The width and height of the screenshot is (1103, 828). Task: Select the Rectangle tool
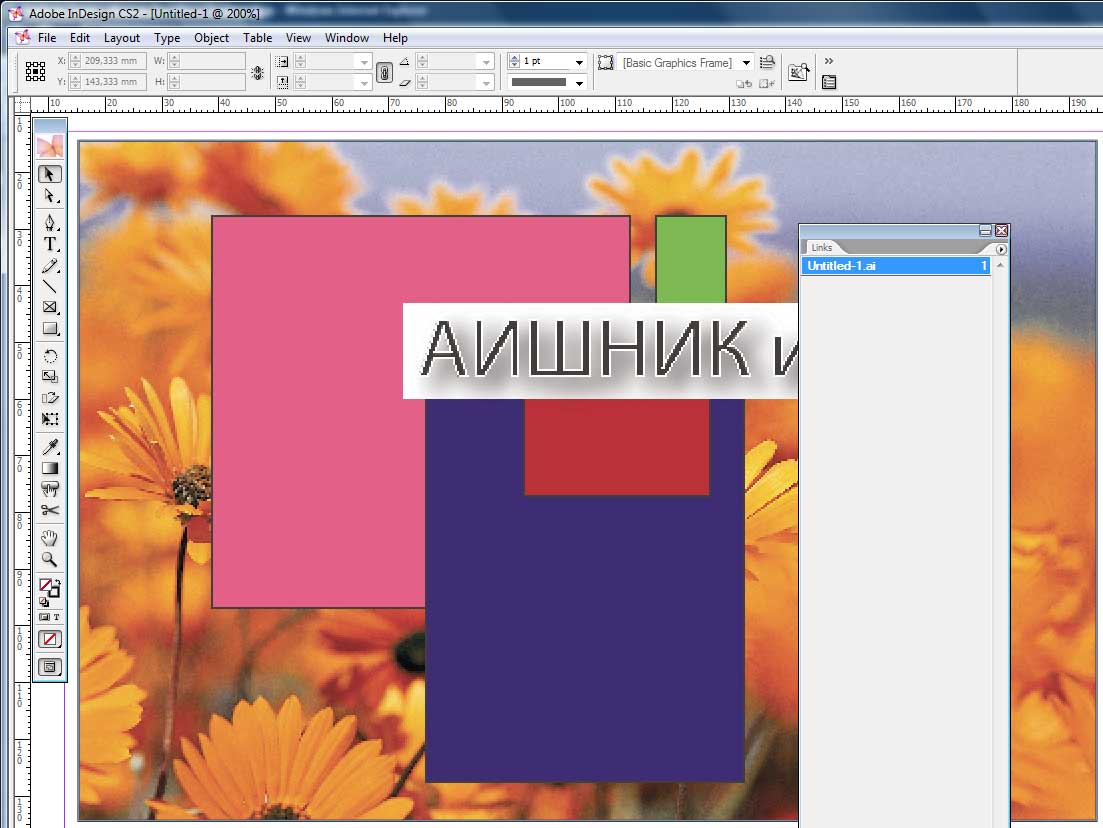tap(49, 329)
